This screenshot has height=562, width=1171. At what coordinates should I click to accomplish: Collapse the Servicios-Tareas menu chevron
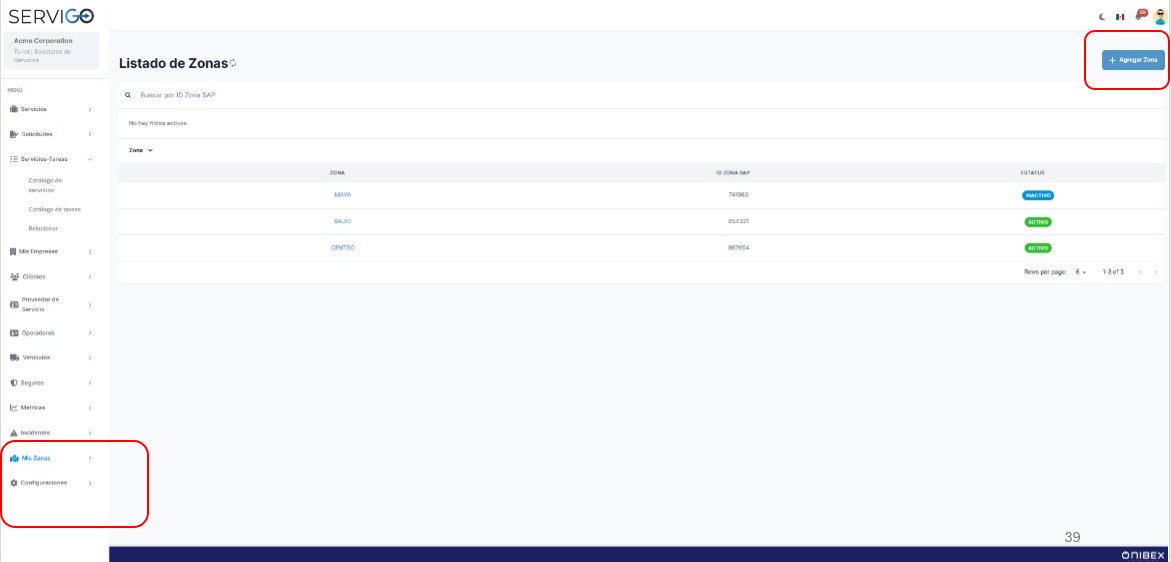[90, 159]
